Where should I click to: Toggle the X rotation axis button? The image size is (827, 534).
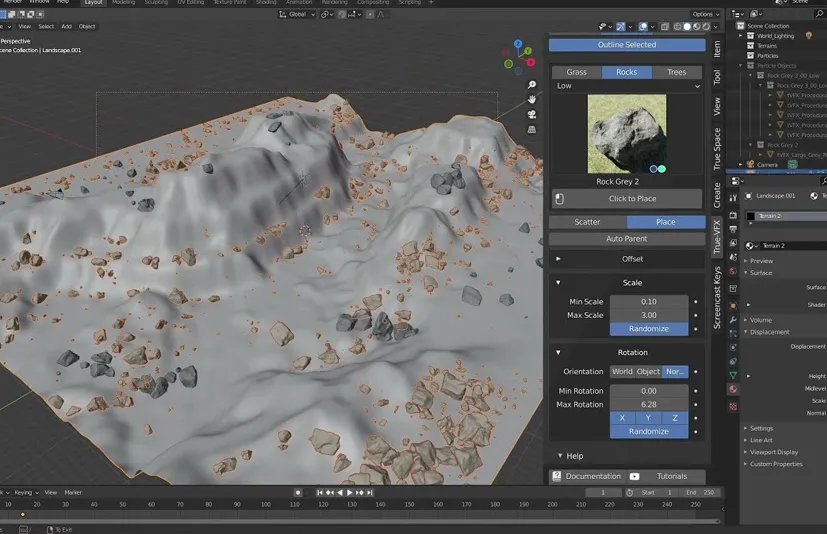point(622,418)
